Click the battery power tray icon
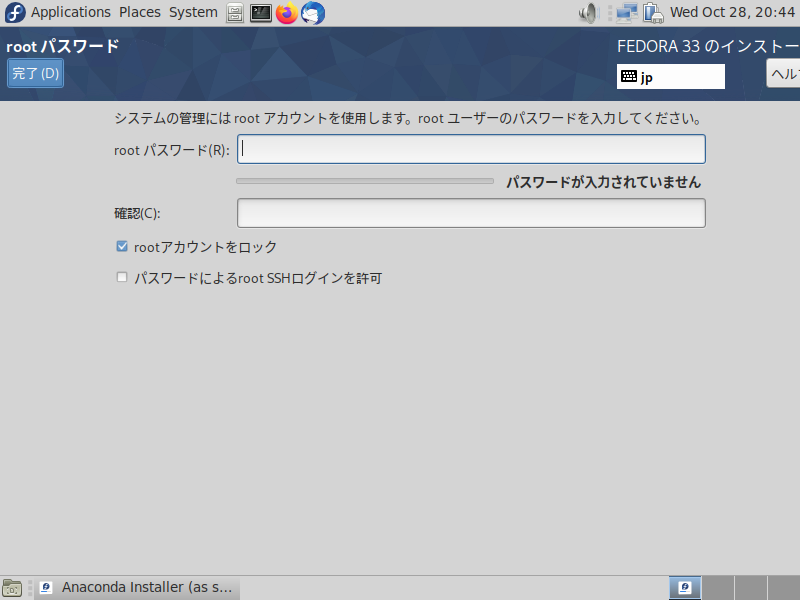800x600 pixels. 653,13
